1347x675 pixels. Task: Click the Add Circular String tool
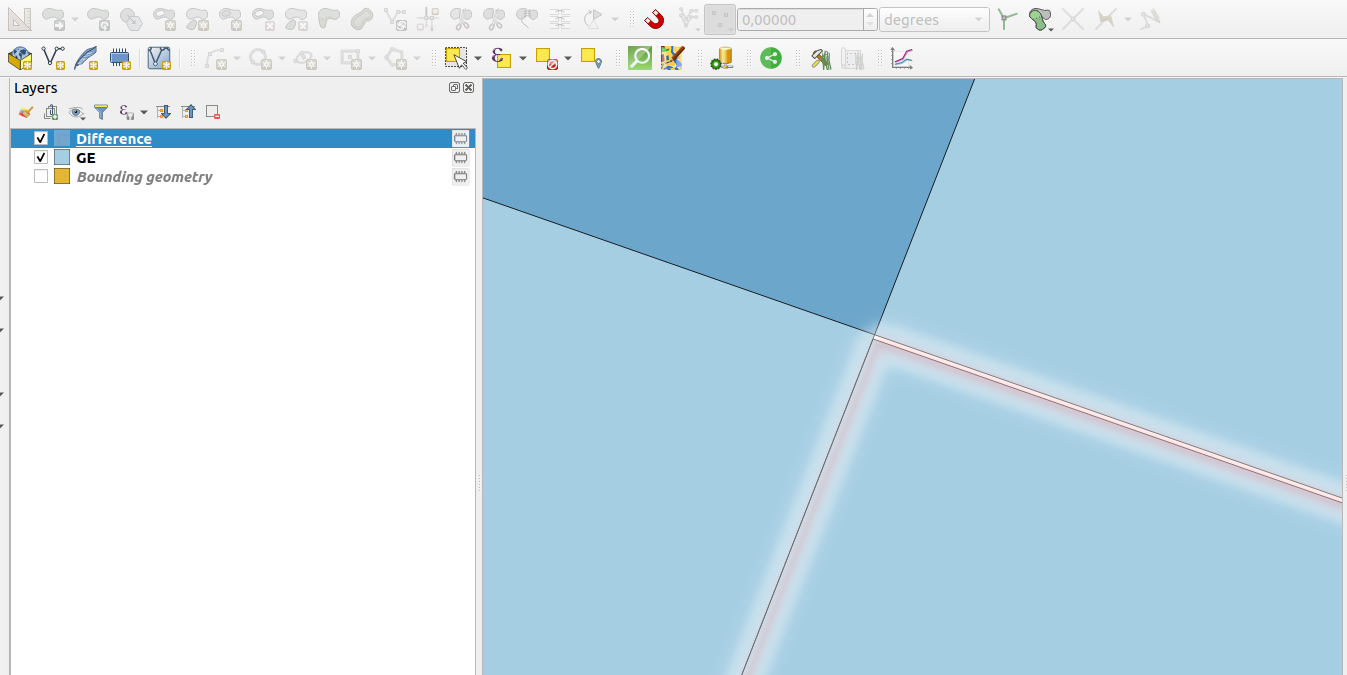click(215, 59)
